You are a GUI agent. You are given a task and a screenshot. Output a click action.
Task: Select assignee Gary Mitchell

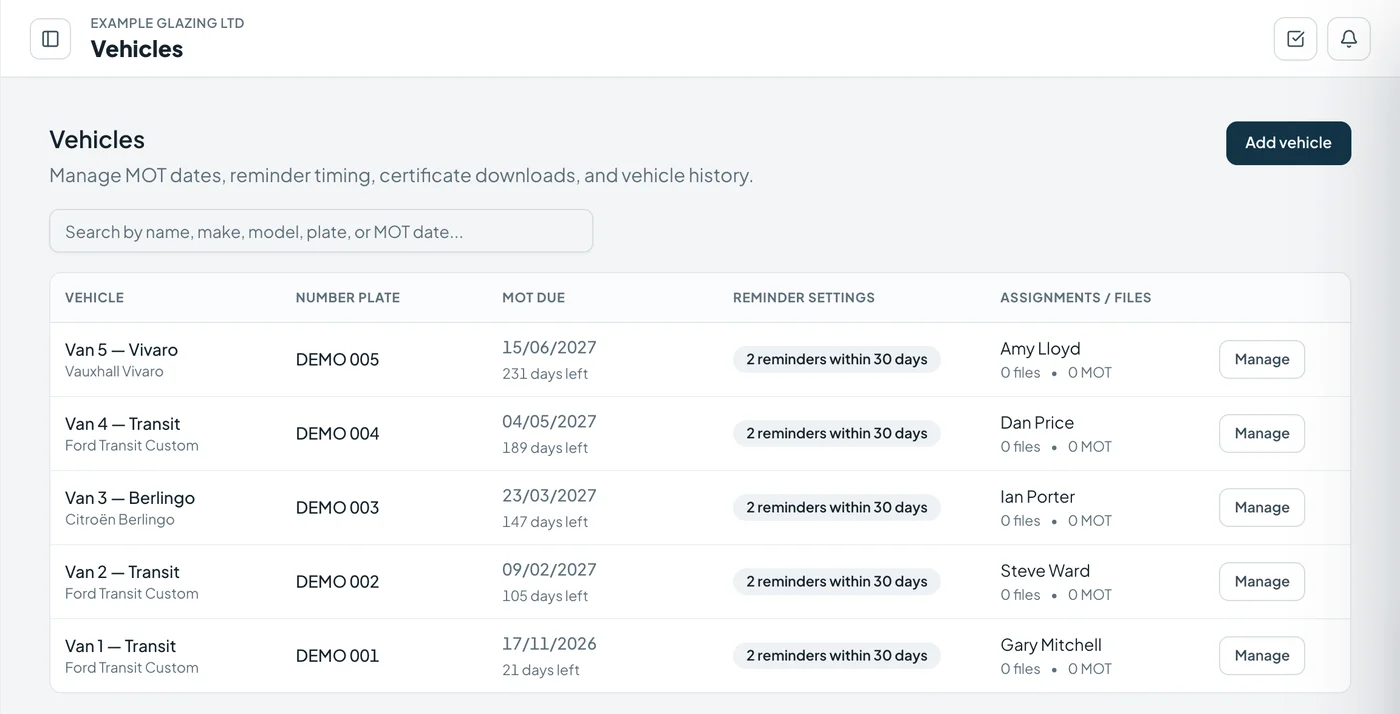pos(1051,645)
